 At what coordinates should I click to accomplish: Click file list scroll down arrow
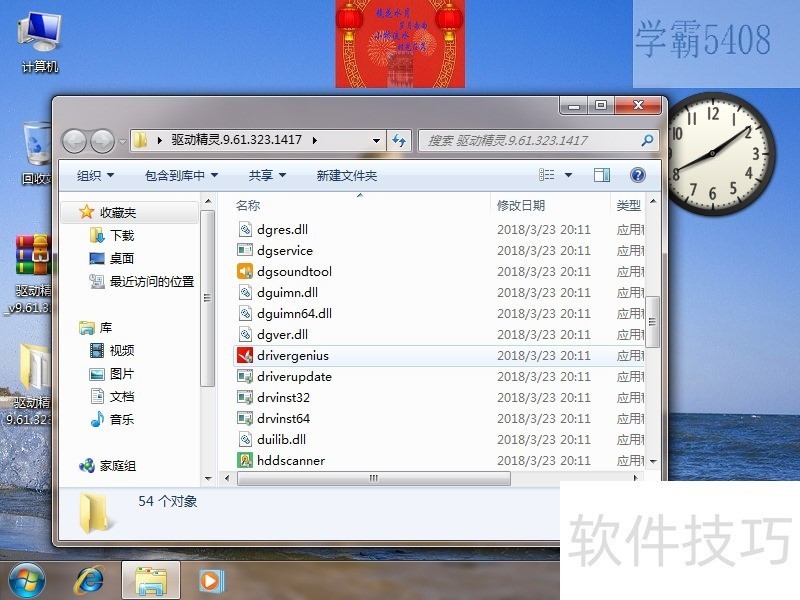tap(653, 461)
